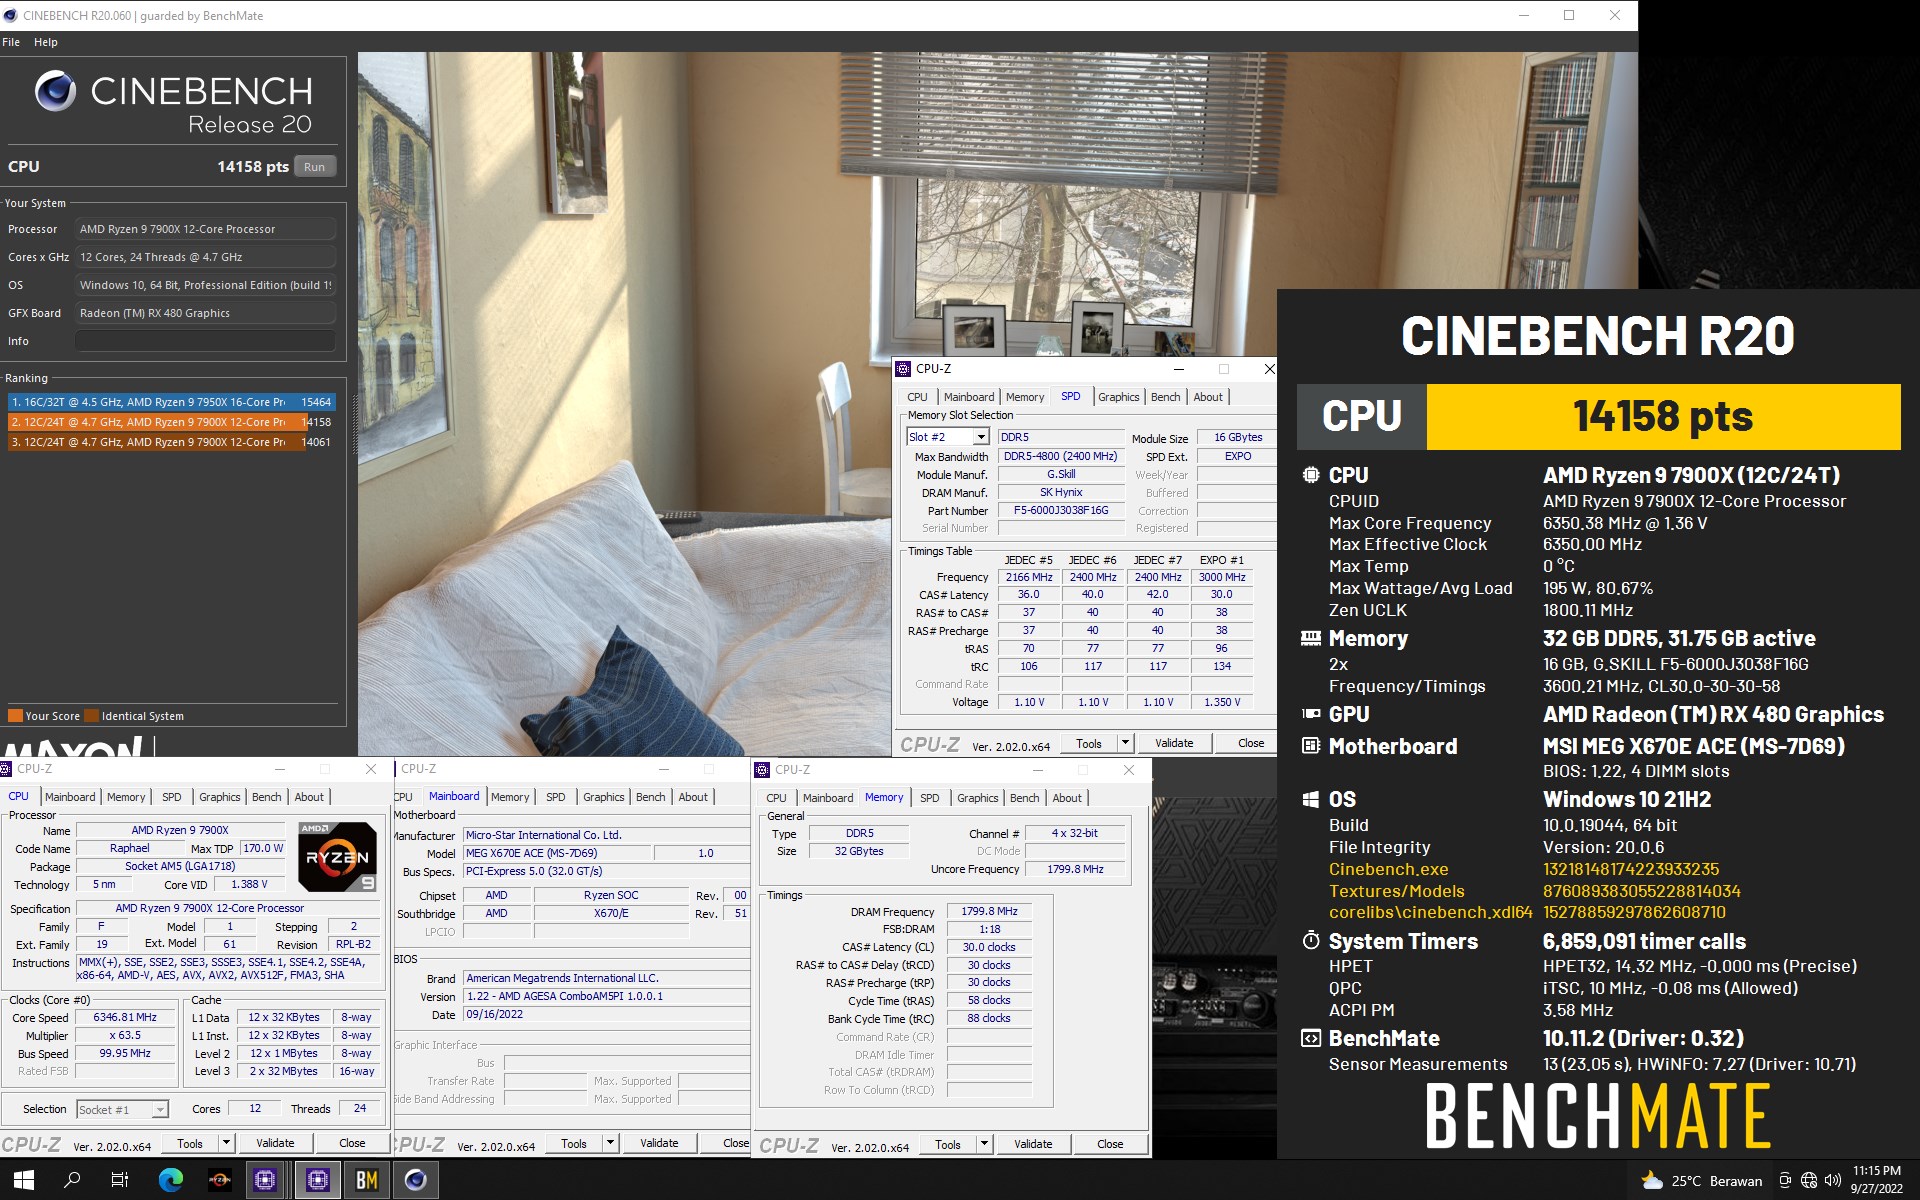Select ranking row 3 score 14061
1920x1200 pixels.
click(x=171, y=442)
